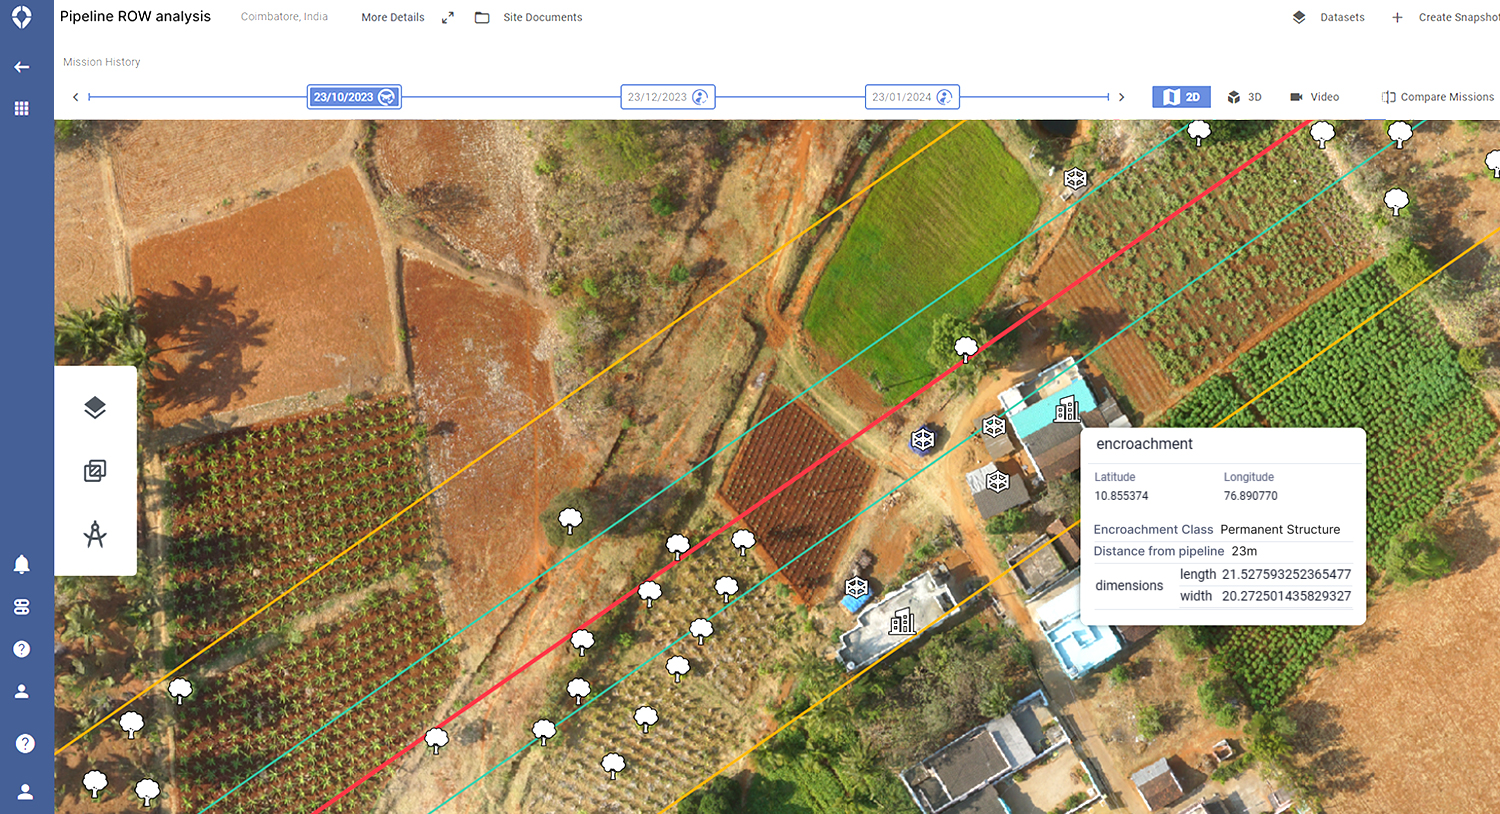The image size is (1500, 814).
Task: Switch to 2D map view
Action: [1181, 97]
